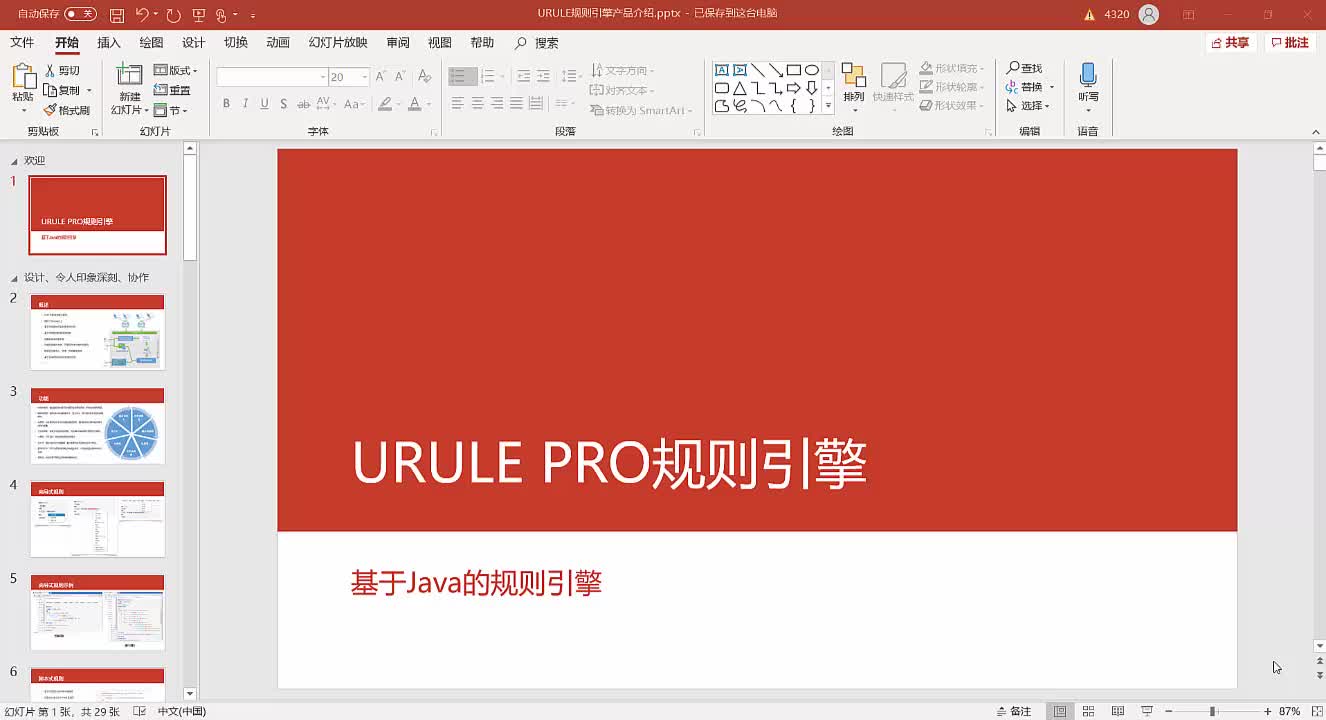Open the line spacing dropdown
Viewport: 1326px width, 720px height.
[x=571, y=76]
